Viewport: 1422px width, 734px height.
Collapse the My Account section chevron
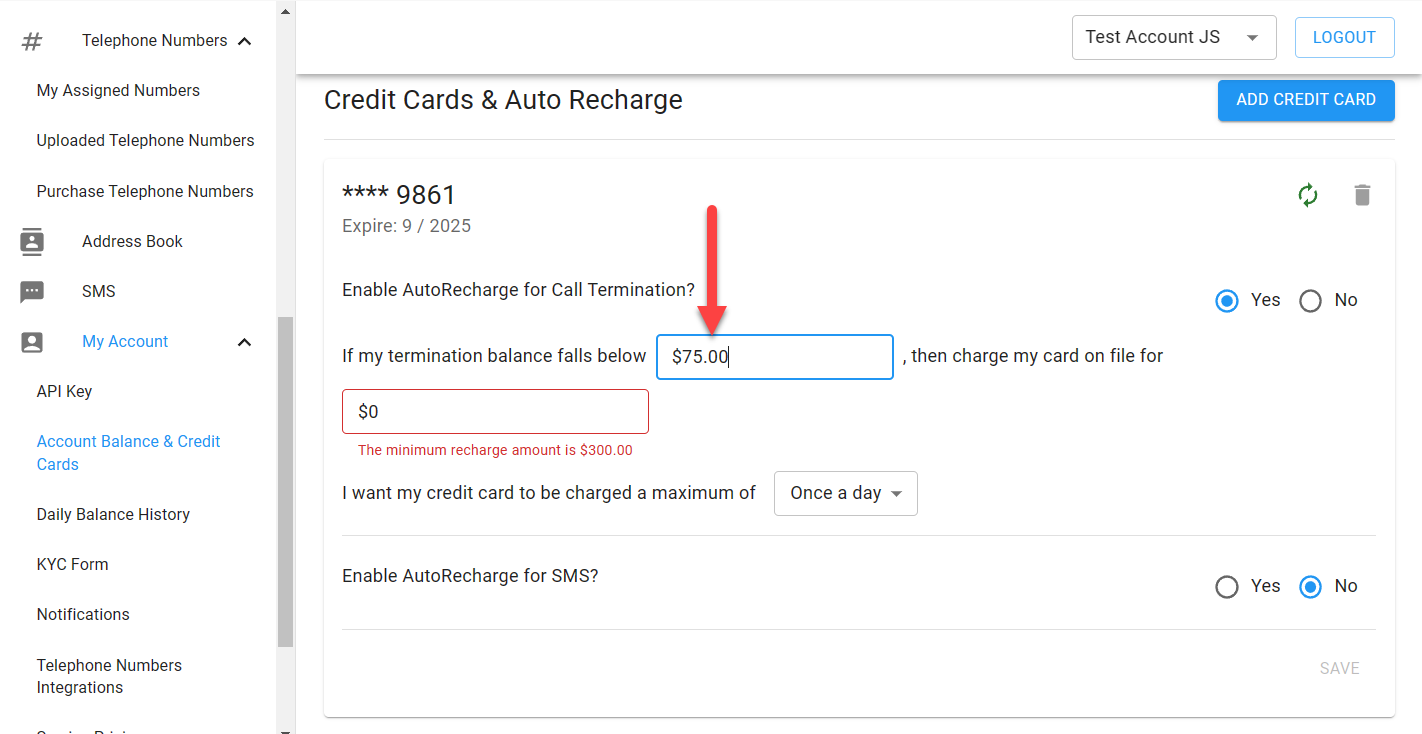pyautogui.click(x=244, y=342)
